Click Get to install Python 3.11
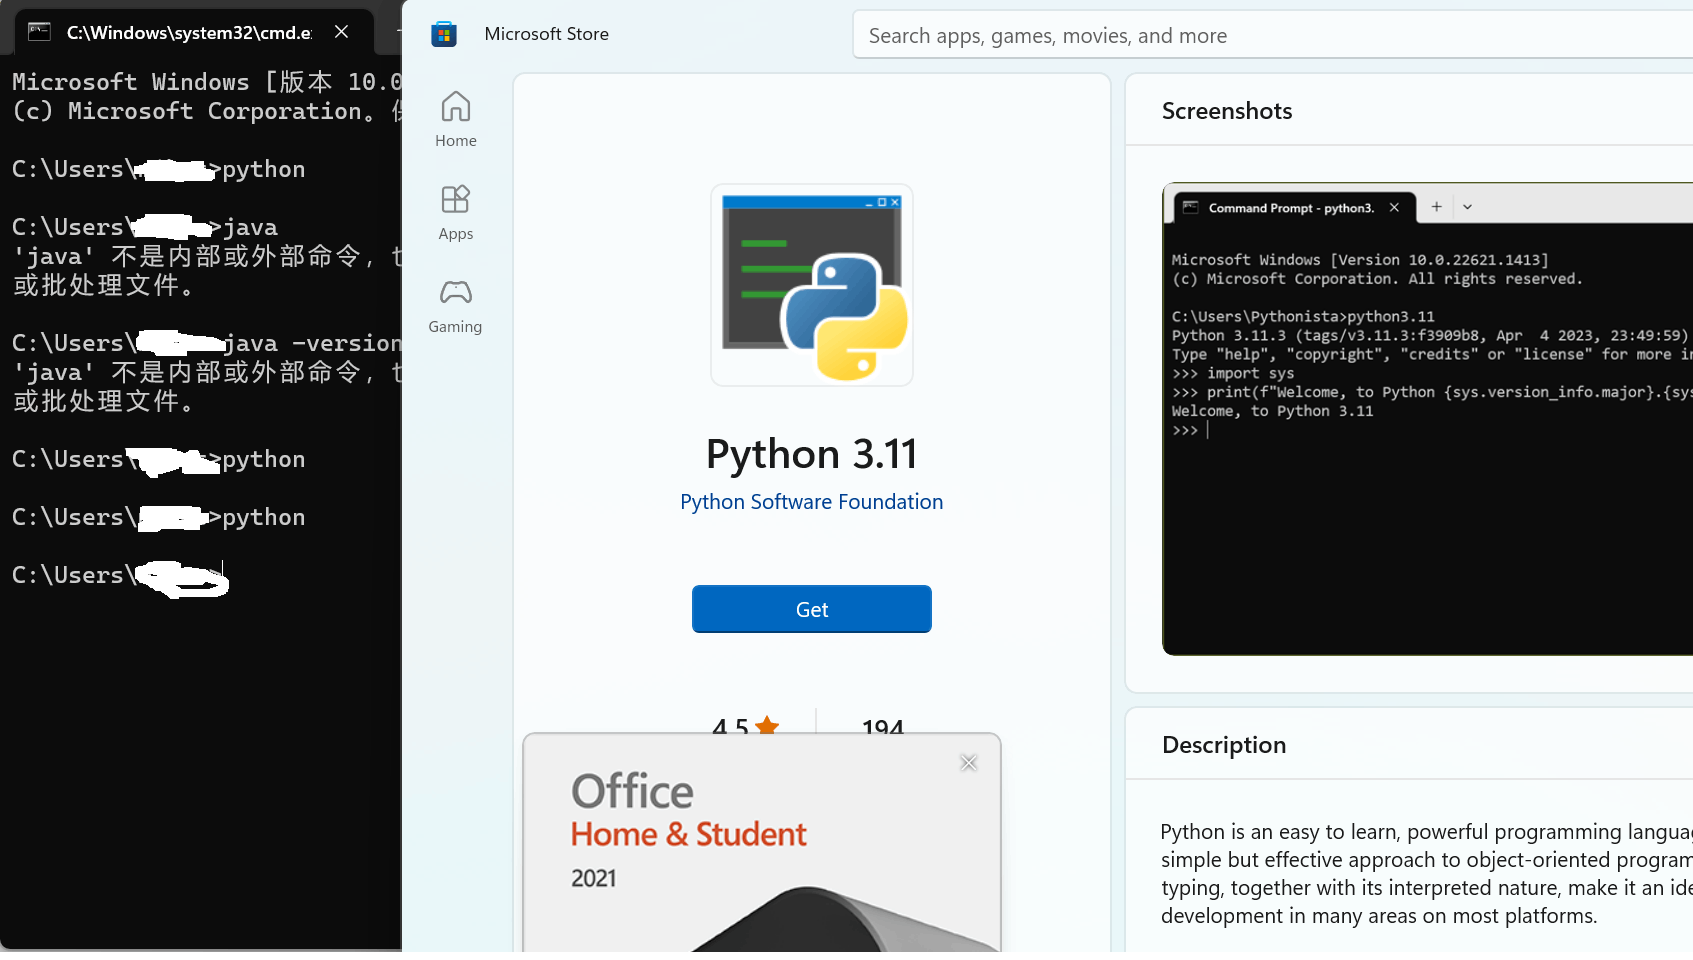Image resolution: width=1693 pixels, height=960 pixels. 812,609
